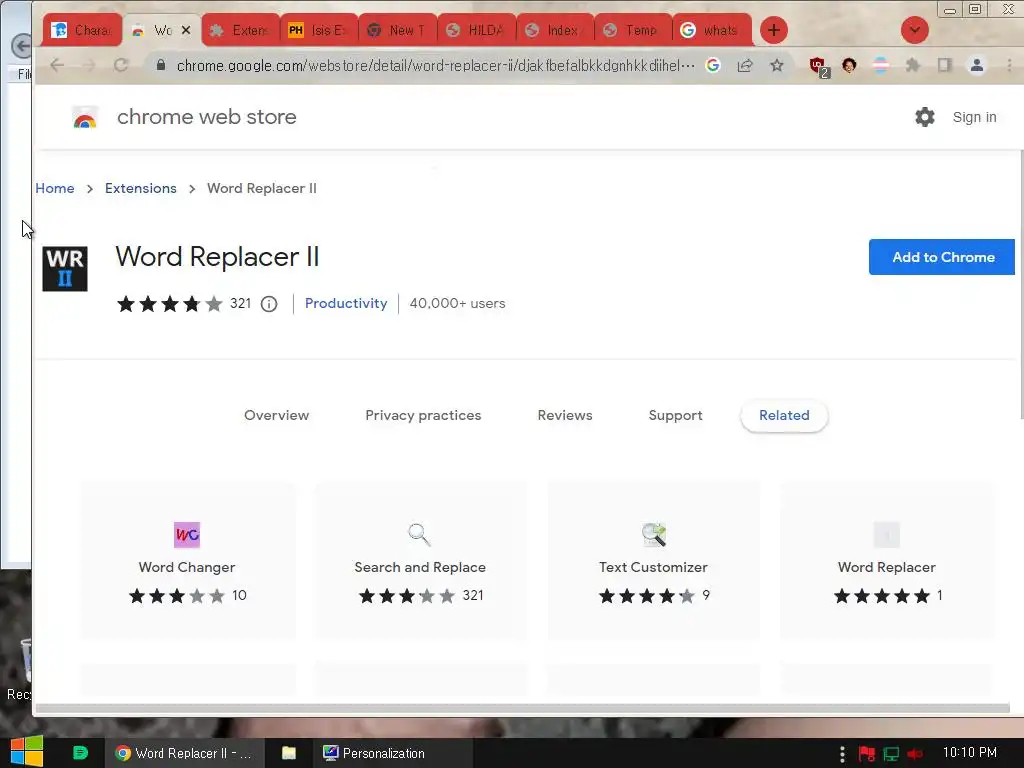This screenshot has width=1024, height=768.
Task: Open the Word Replacer related card title
Action: point(886,568)
